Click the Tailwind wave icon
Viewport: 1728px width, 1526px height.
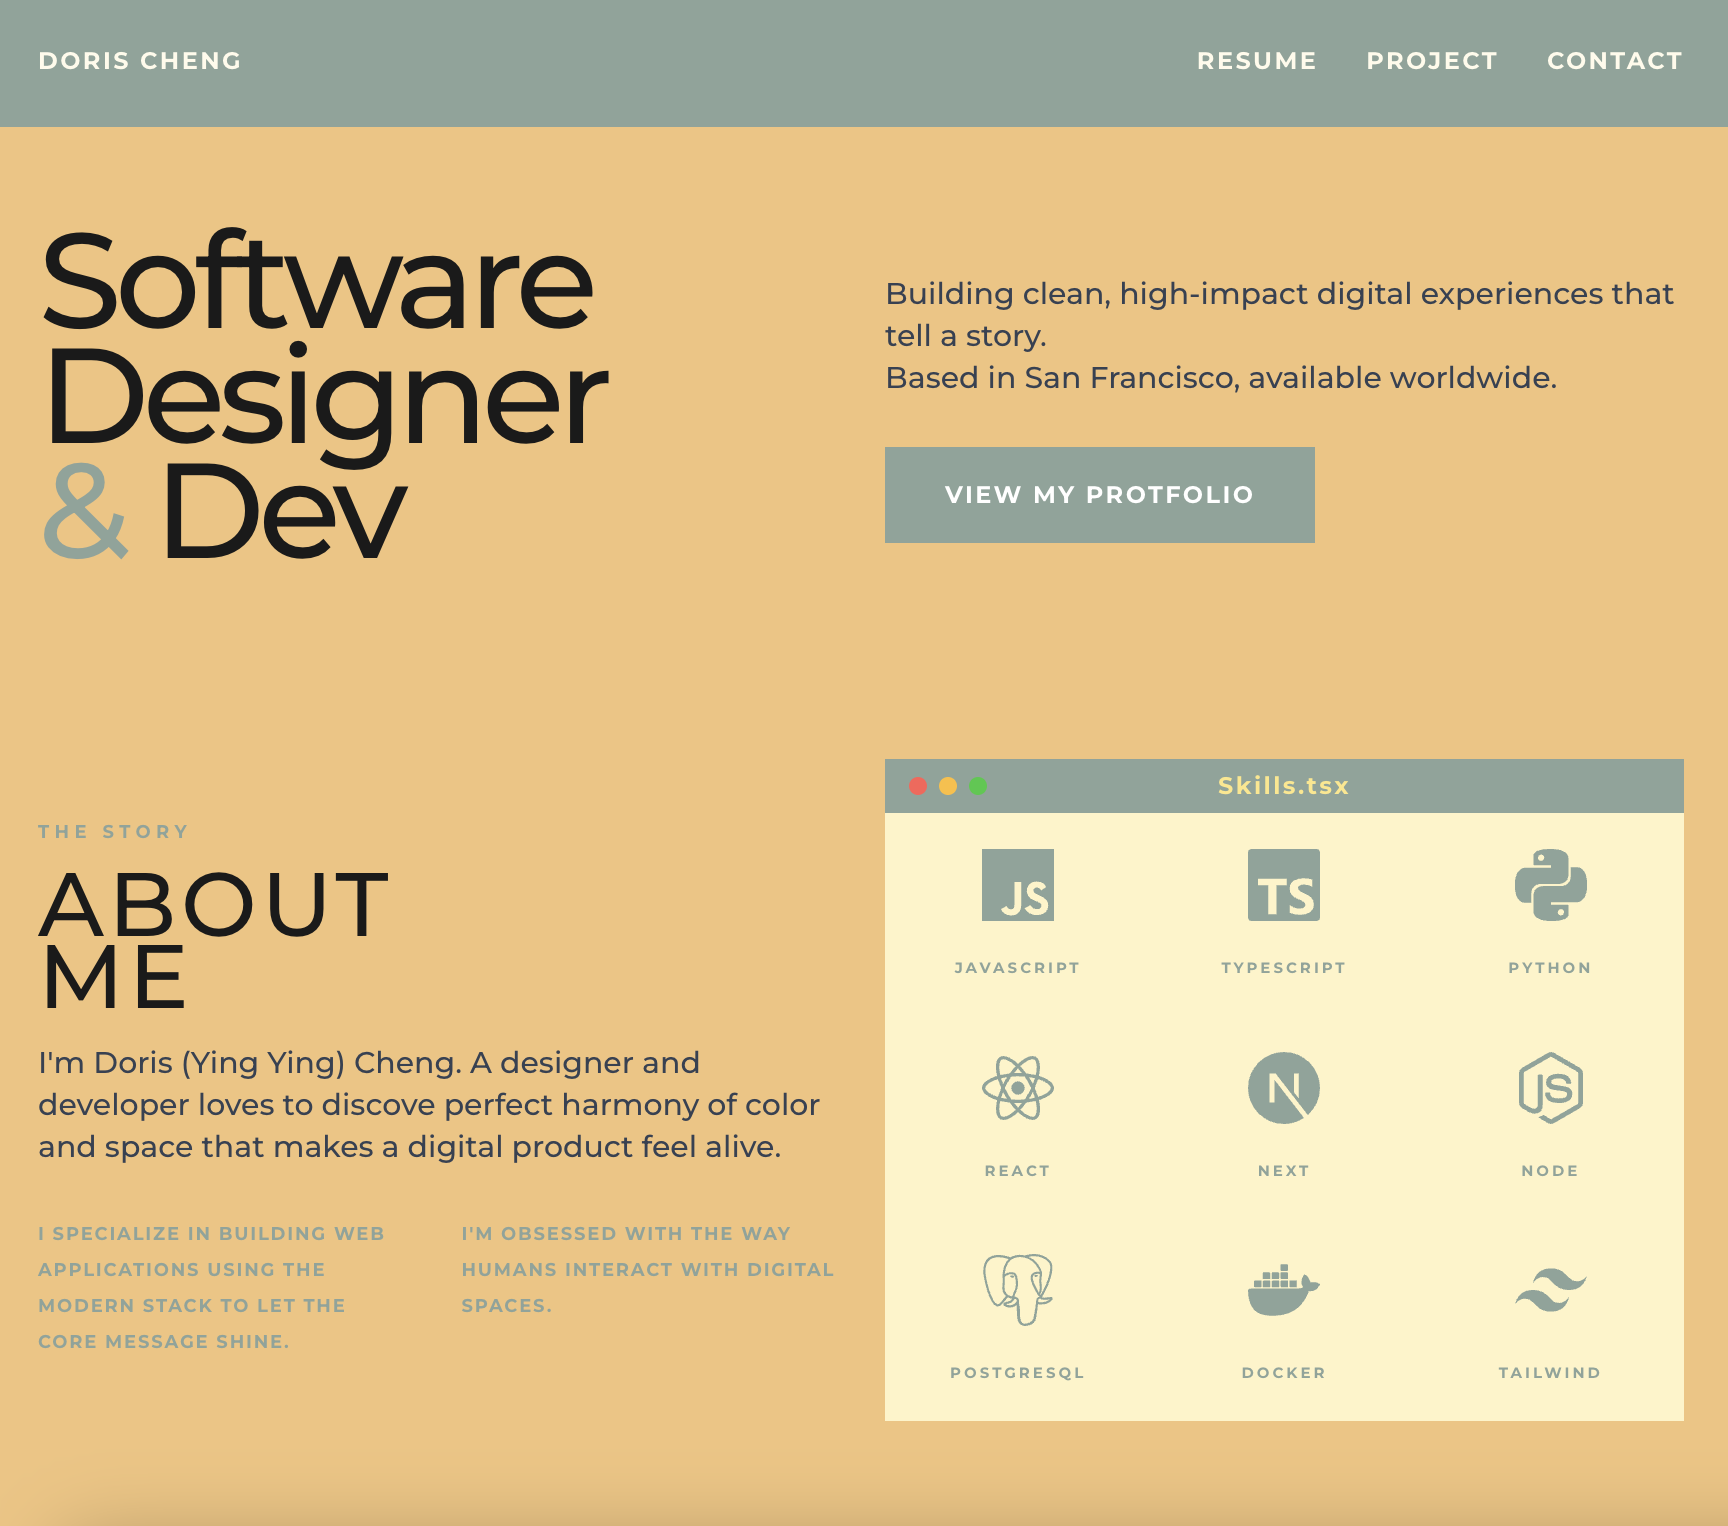1550,1290
